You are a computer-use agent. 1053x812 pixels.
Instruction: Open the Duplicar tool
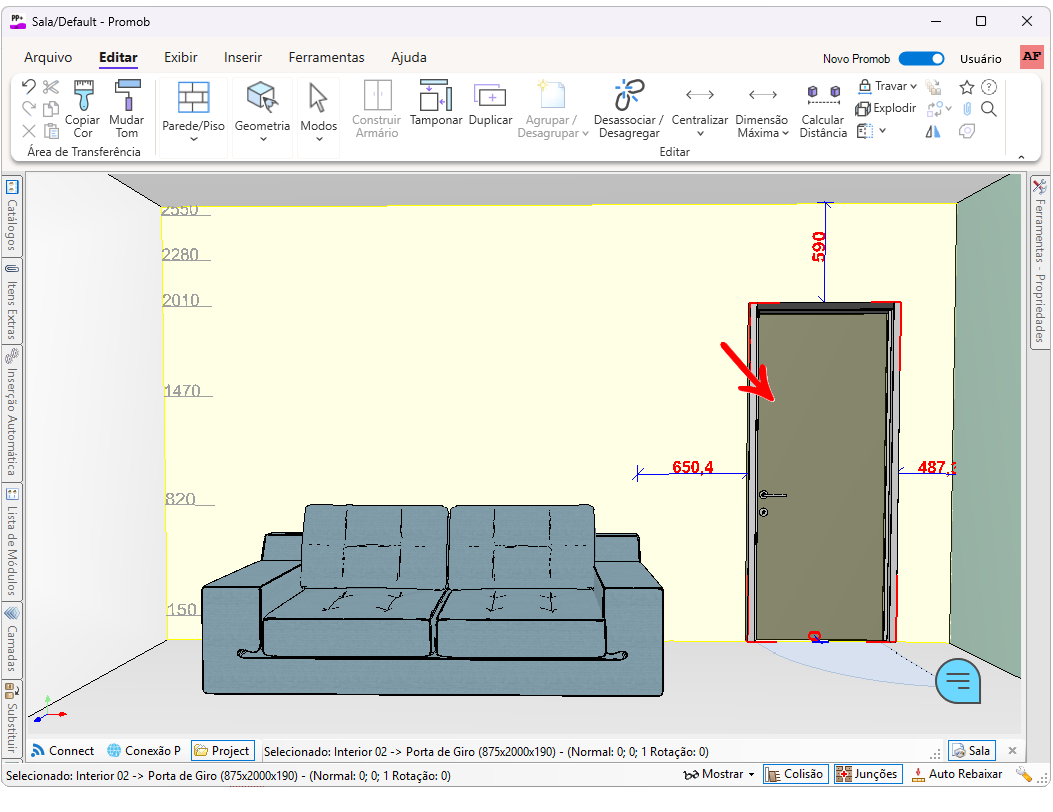pyautogui.click(x=490, y=107)
